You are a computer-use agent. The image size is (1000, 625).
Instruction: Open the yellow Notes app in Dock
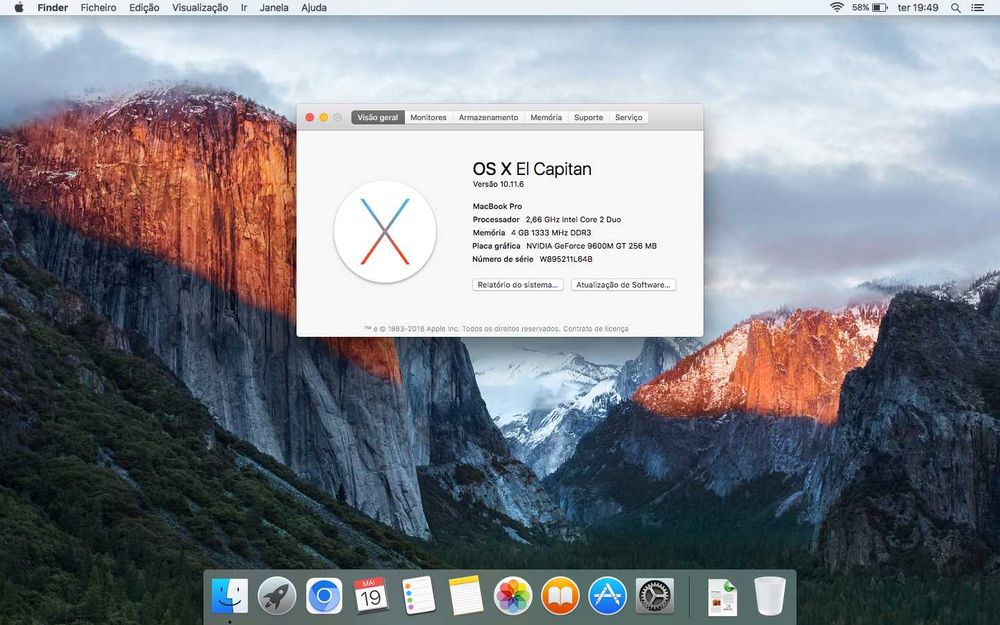coord(466,596)
